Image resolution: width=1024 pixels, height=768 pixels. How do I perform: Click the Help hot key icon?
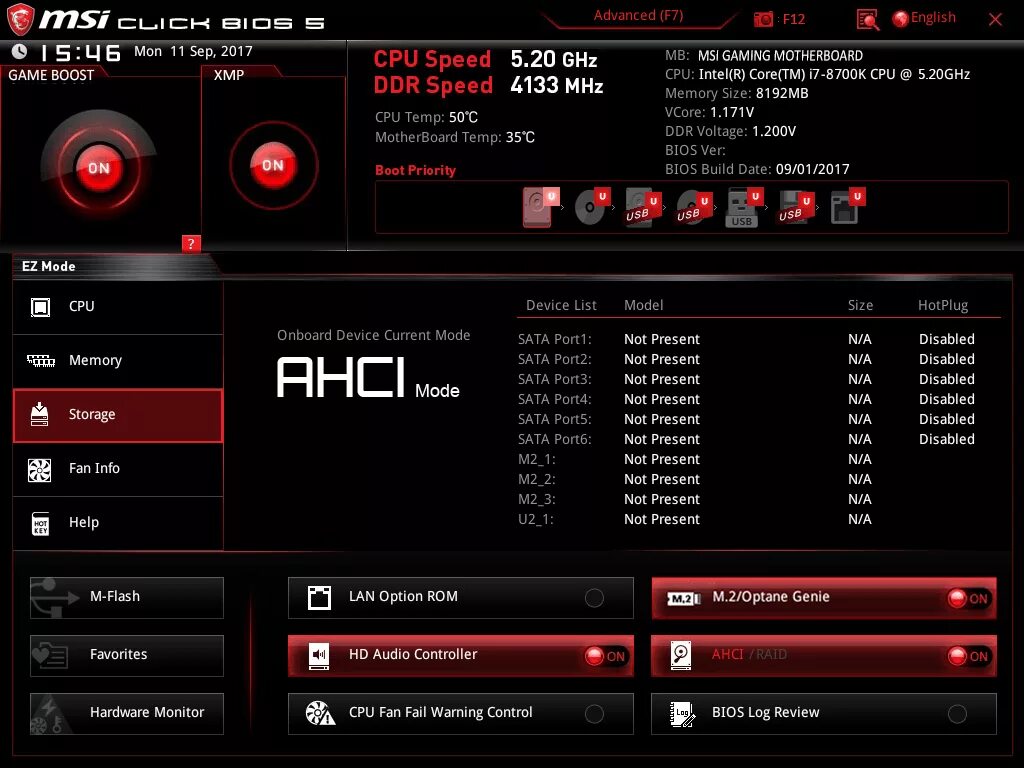[x=40, y=523]
